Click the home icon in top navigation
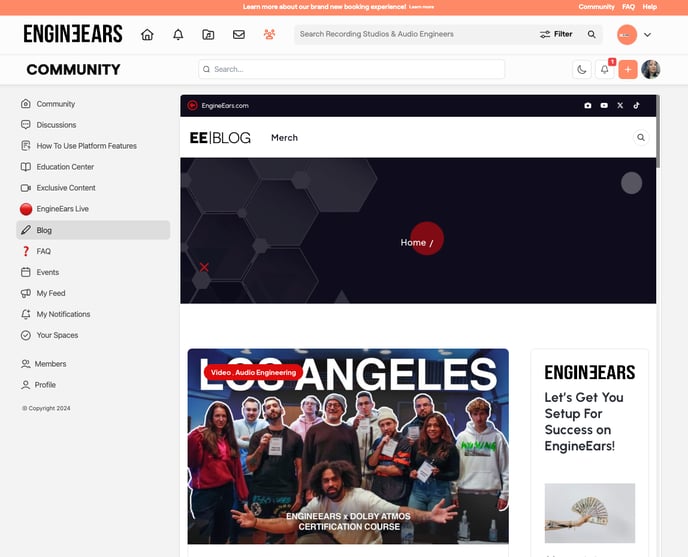This screenshot has width=688, height=557. 147,34
